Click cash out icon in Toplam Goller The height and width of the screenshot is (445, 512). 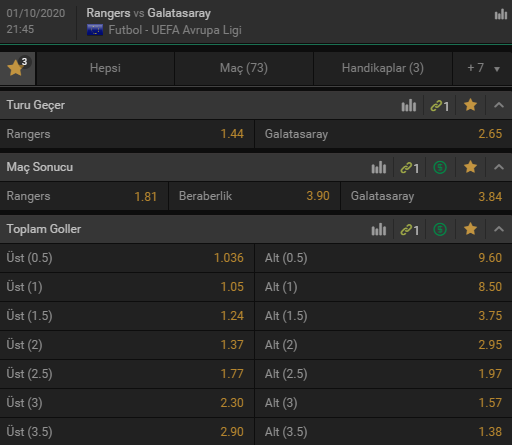[440, 229]
